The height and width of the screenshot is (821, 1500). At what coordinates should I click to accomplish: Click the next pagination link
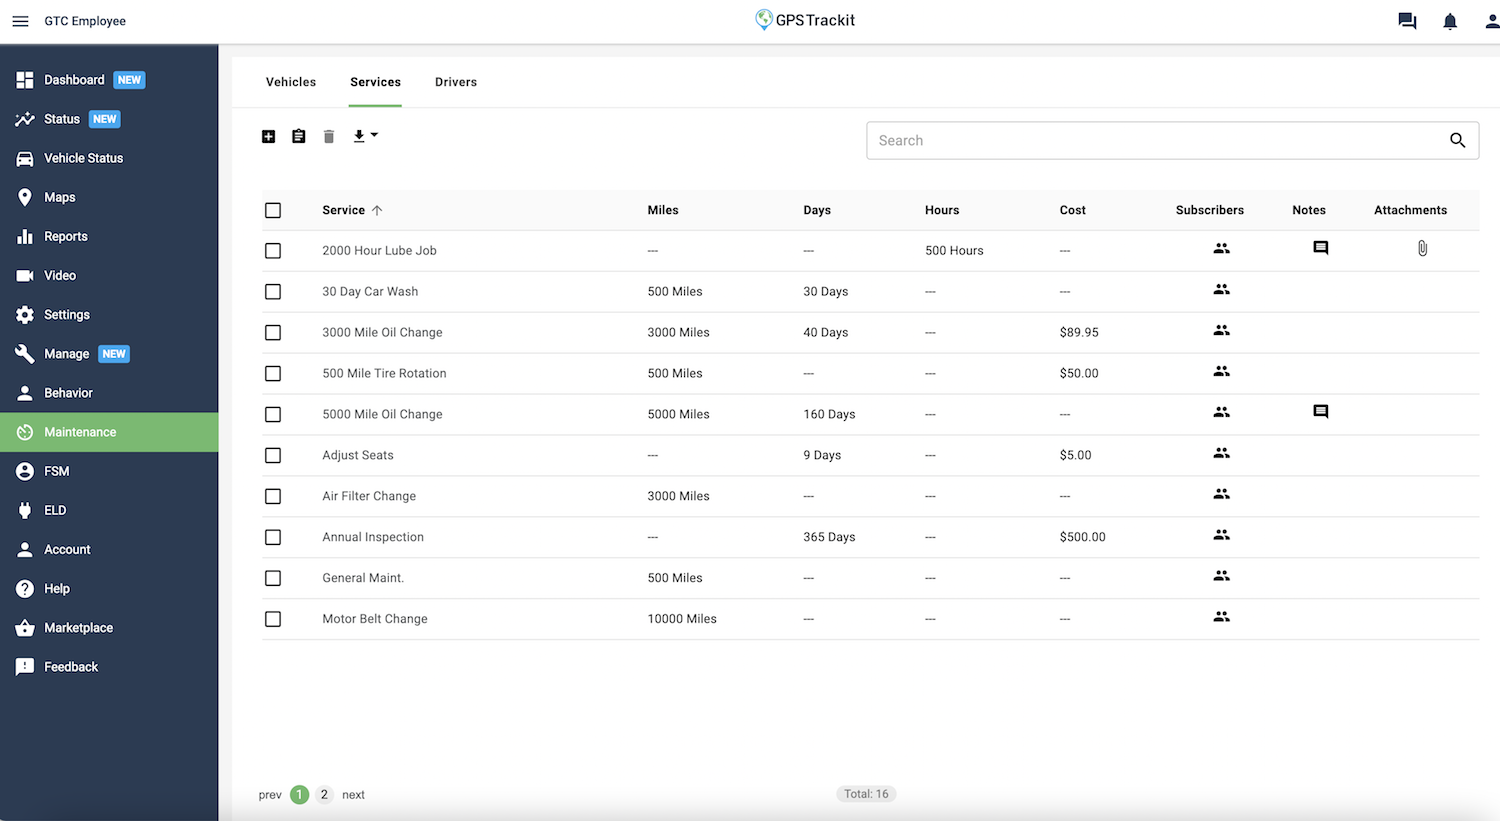point(353,795)
